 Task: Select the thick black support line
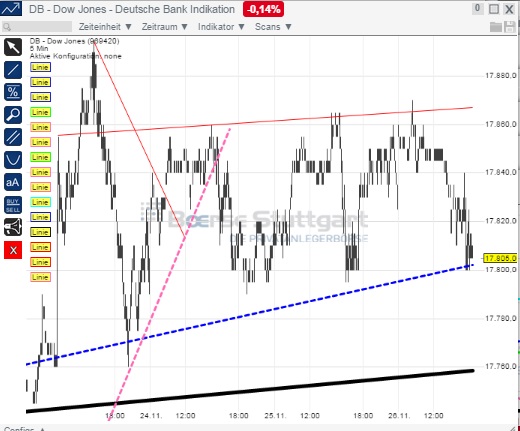tap(250, 391)
